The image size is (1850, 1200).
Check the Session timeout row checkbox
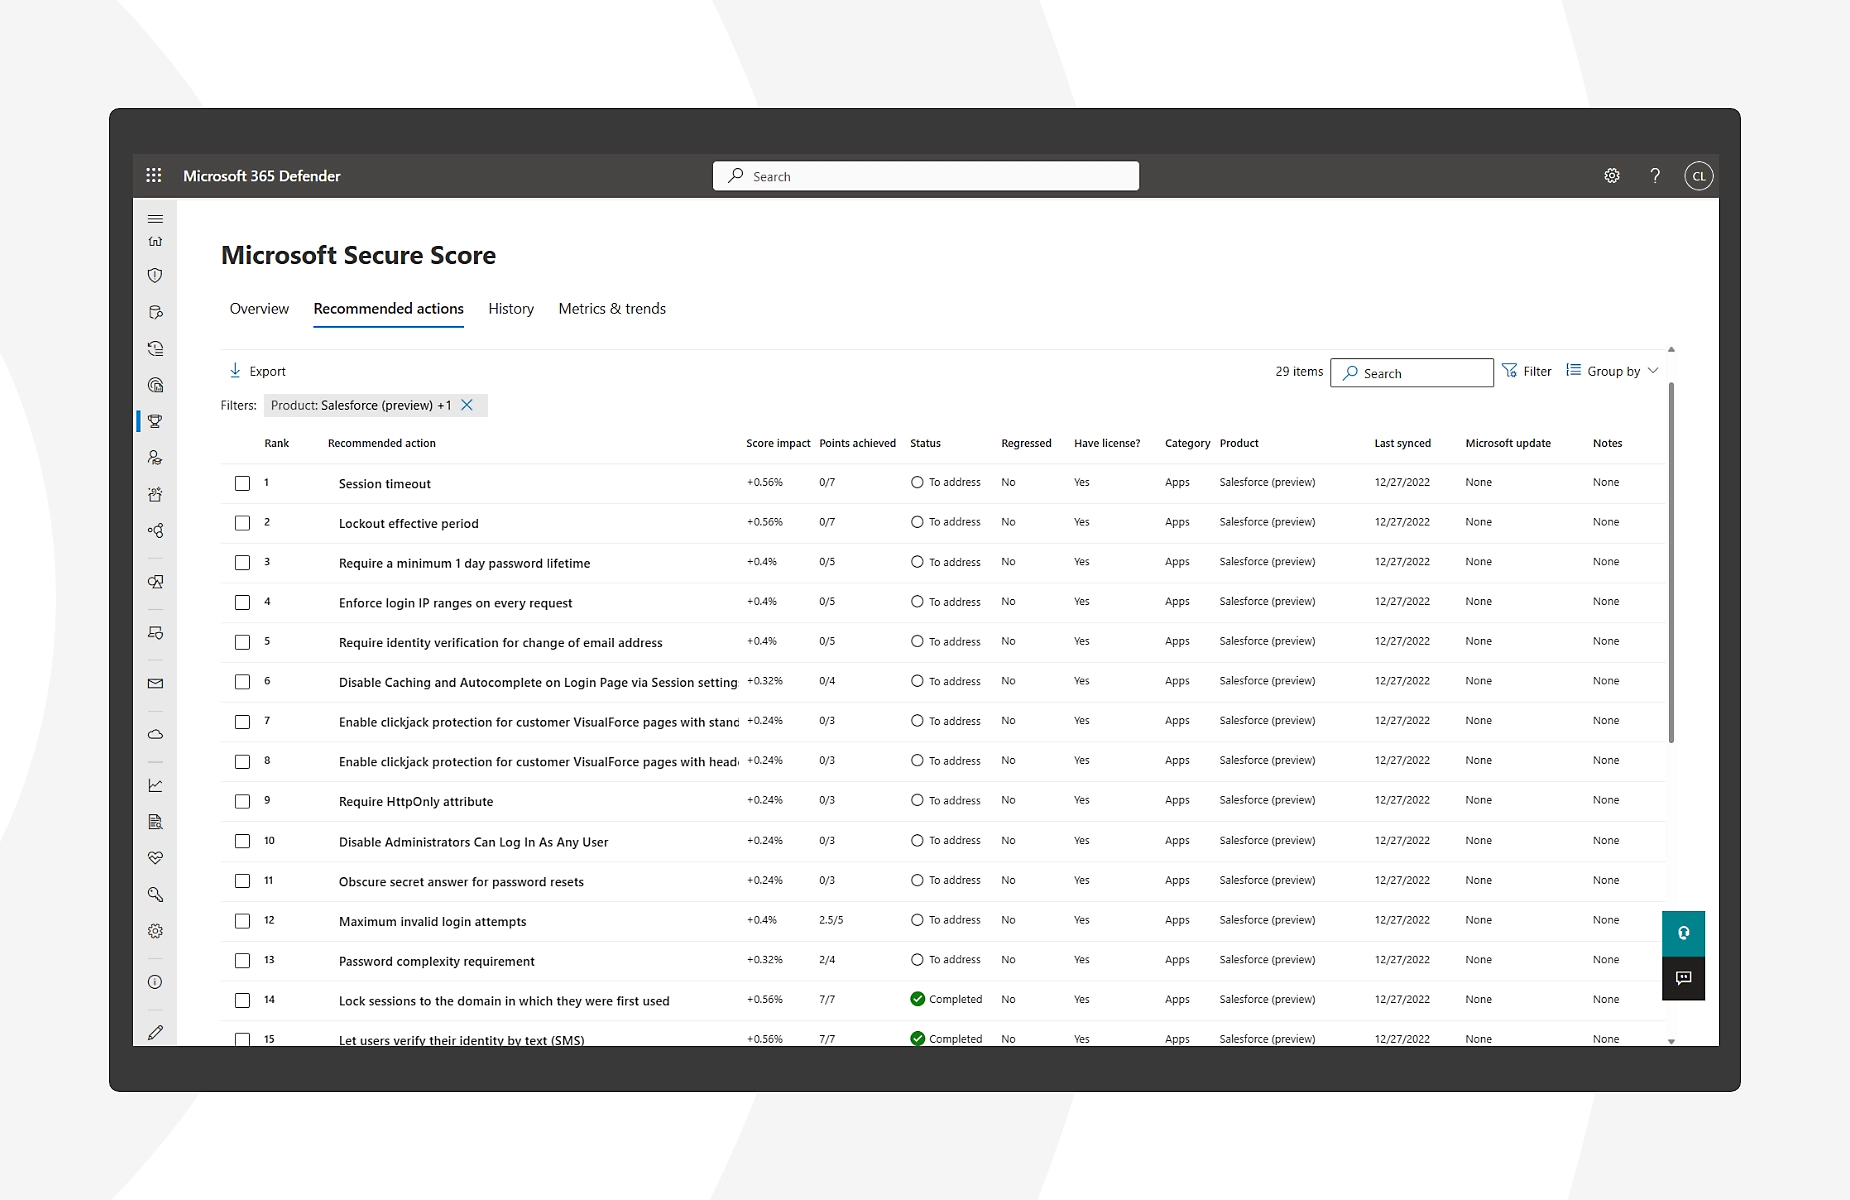(242, 483)
